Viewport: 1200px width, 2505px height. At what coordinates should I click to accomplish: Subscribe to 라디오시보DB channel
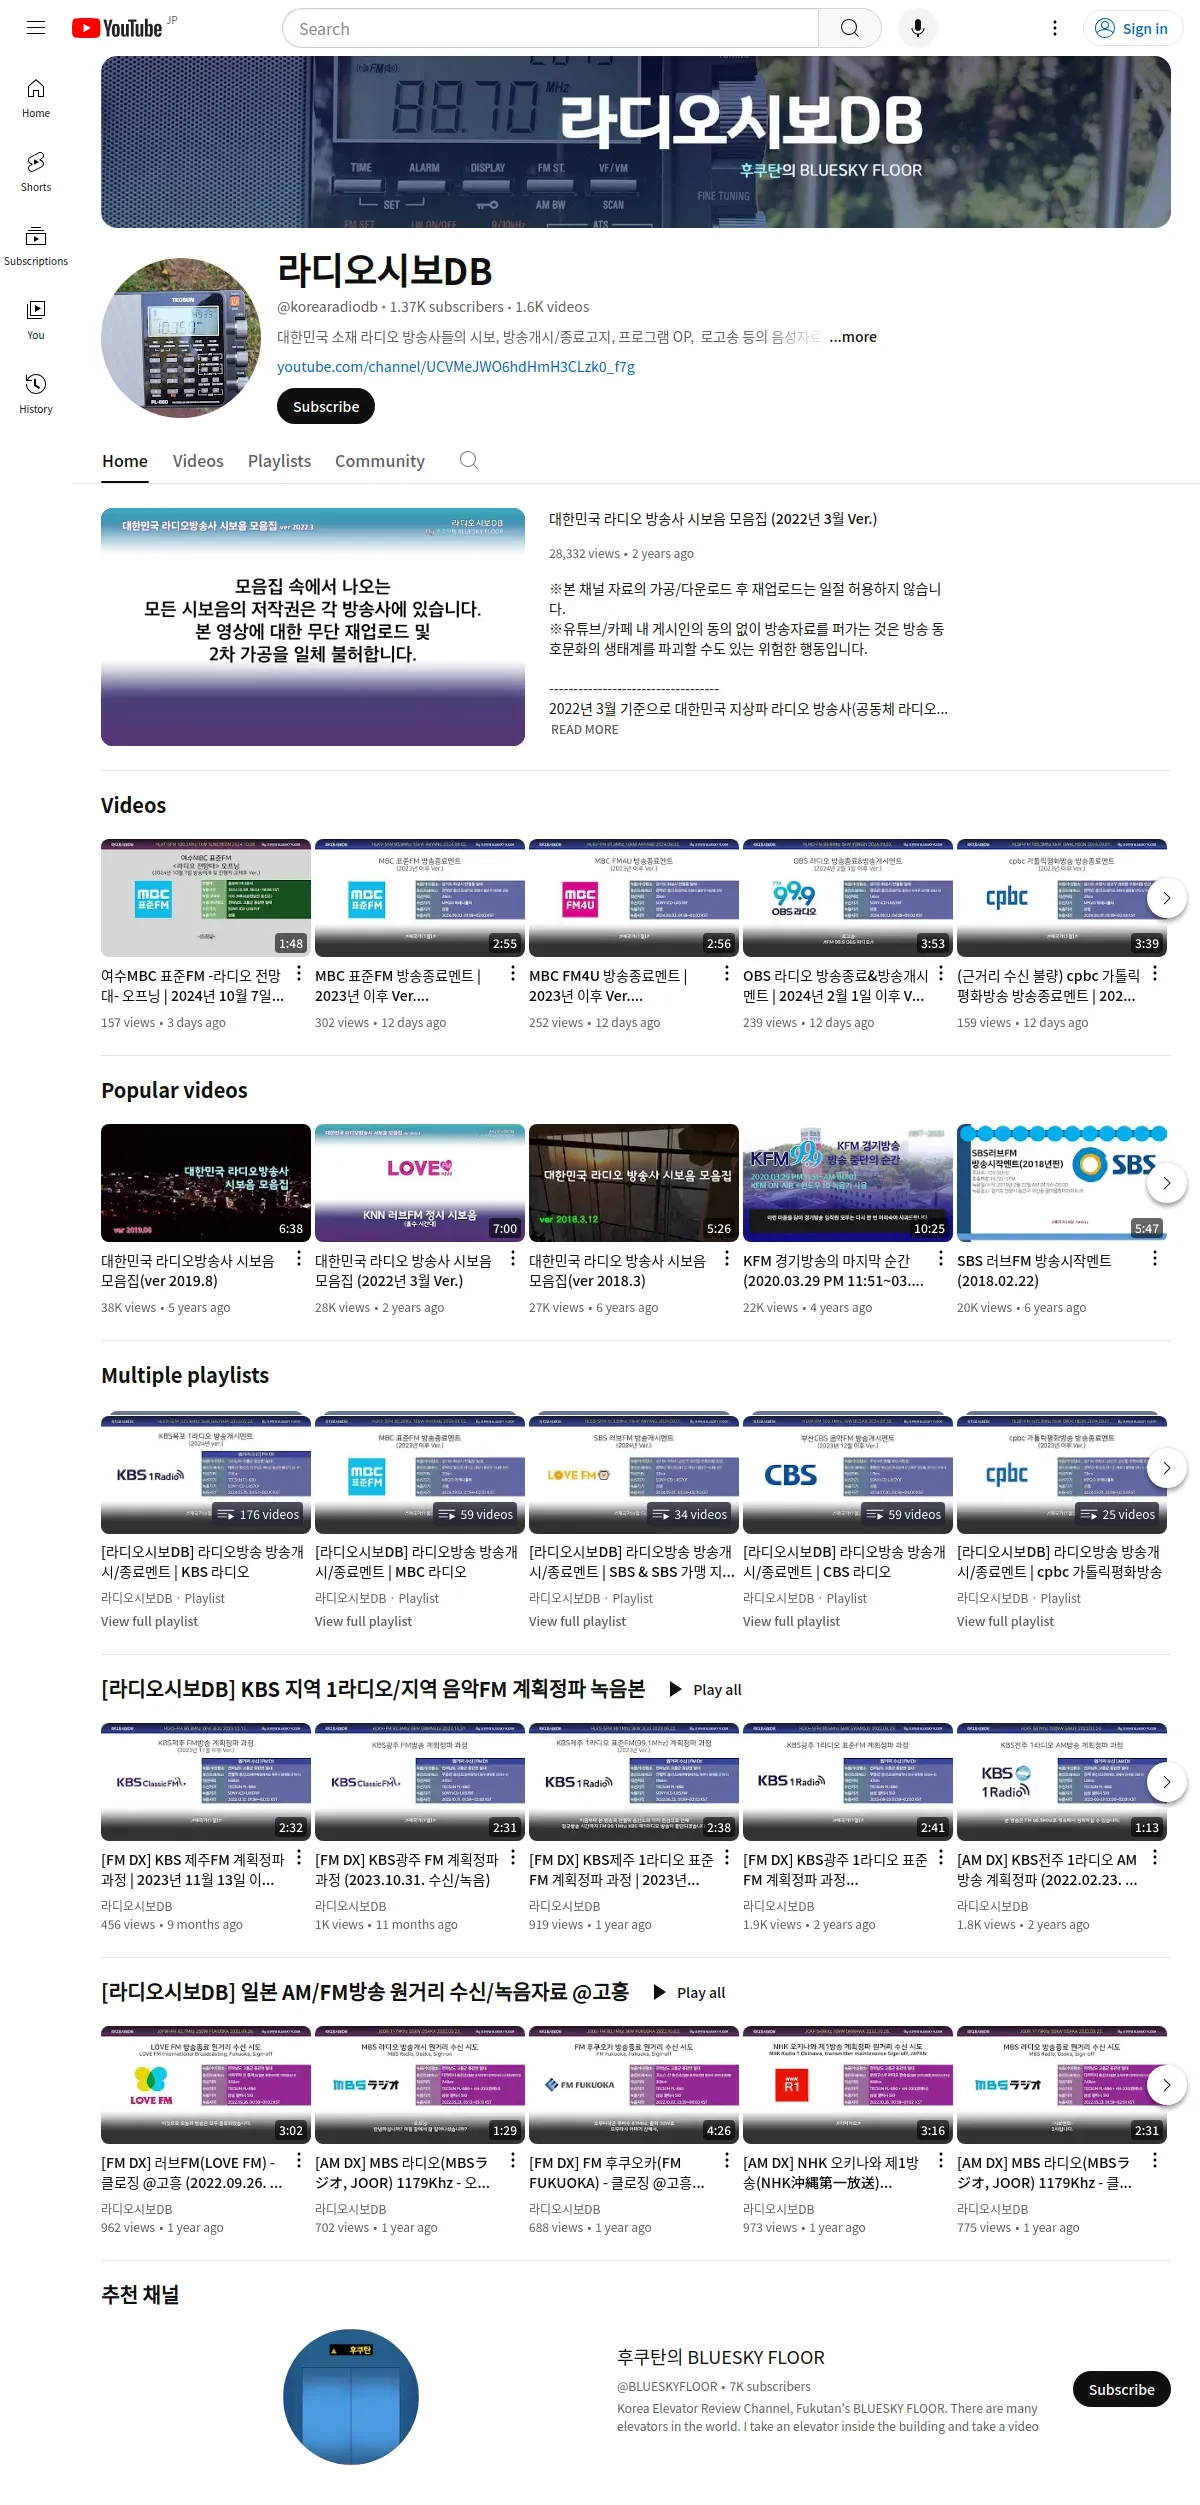coord(326,406)
